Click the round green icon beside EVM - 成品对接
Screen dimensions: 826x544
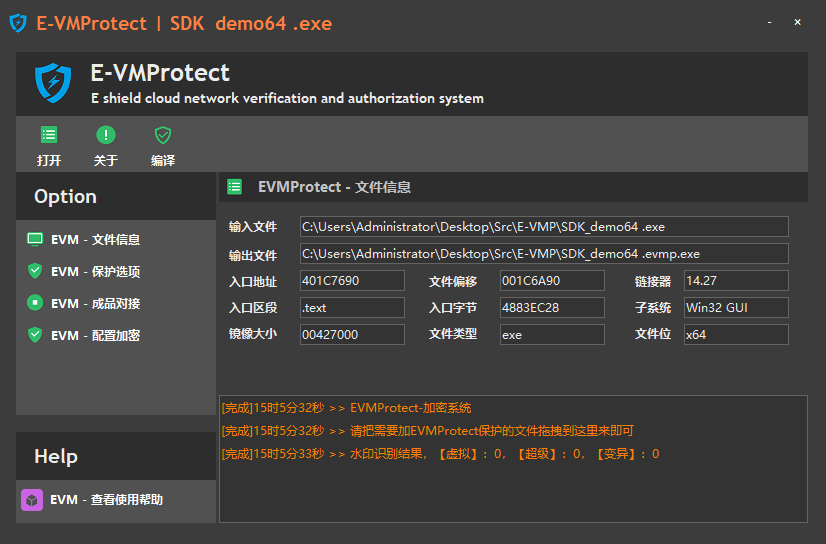click(x=35, y=303)
